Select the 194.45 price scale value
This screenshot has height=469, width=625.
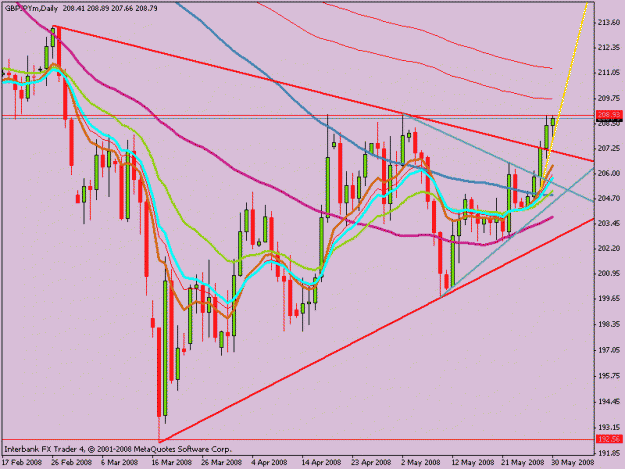coord(608,402)
